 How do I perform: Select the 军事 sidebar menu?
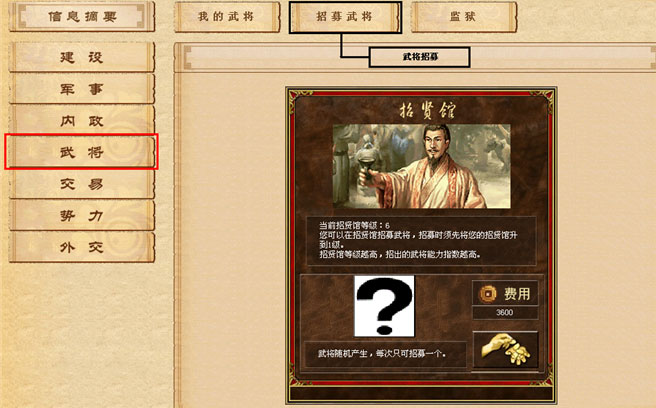tap(82, 89)
